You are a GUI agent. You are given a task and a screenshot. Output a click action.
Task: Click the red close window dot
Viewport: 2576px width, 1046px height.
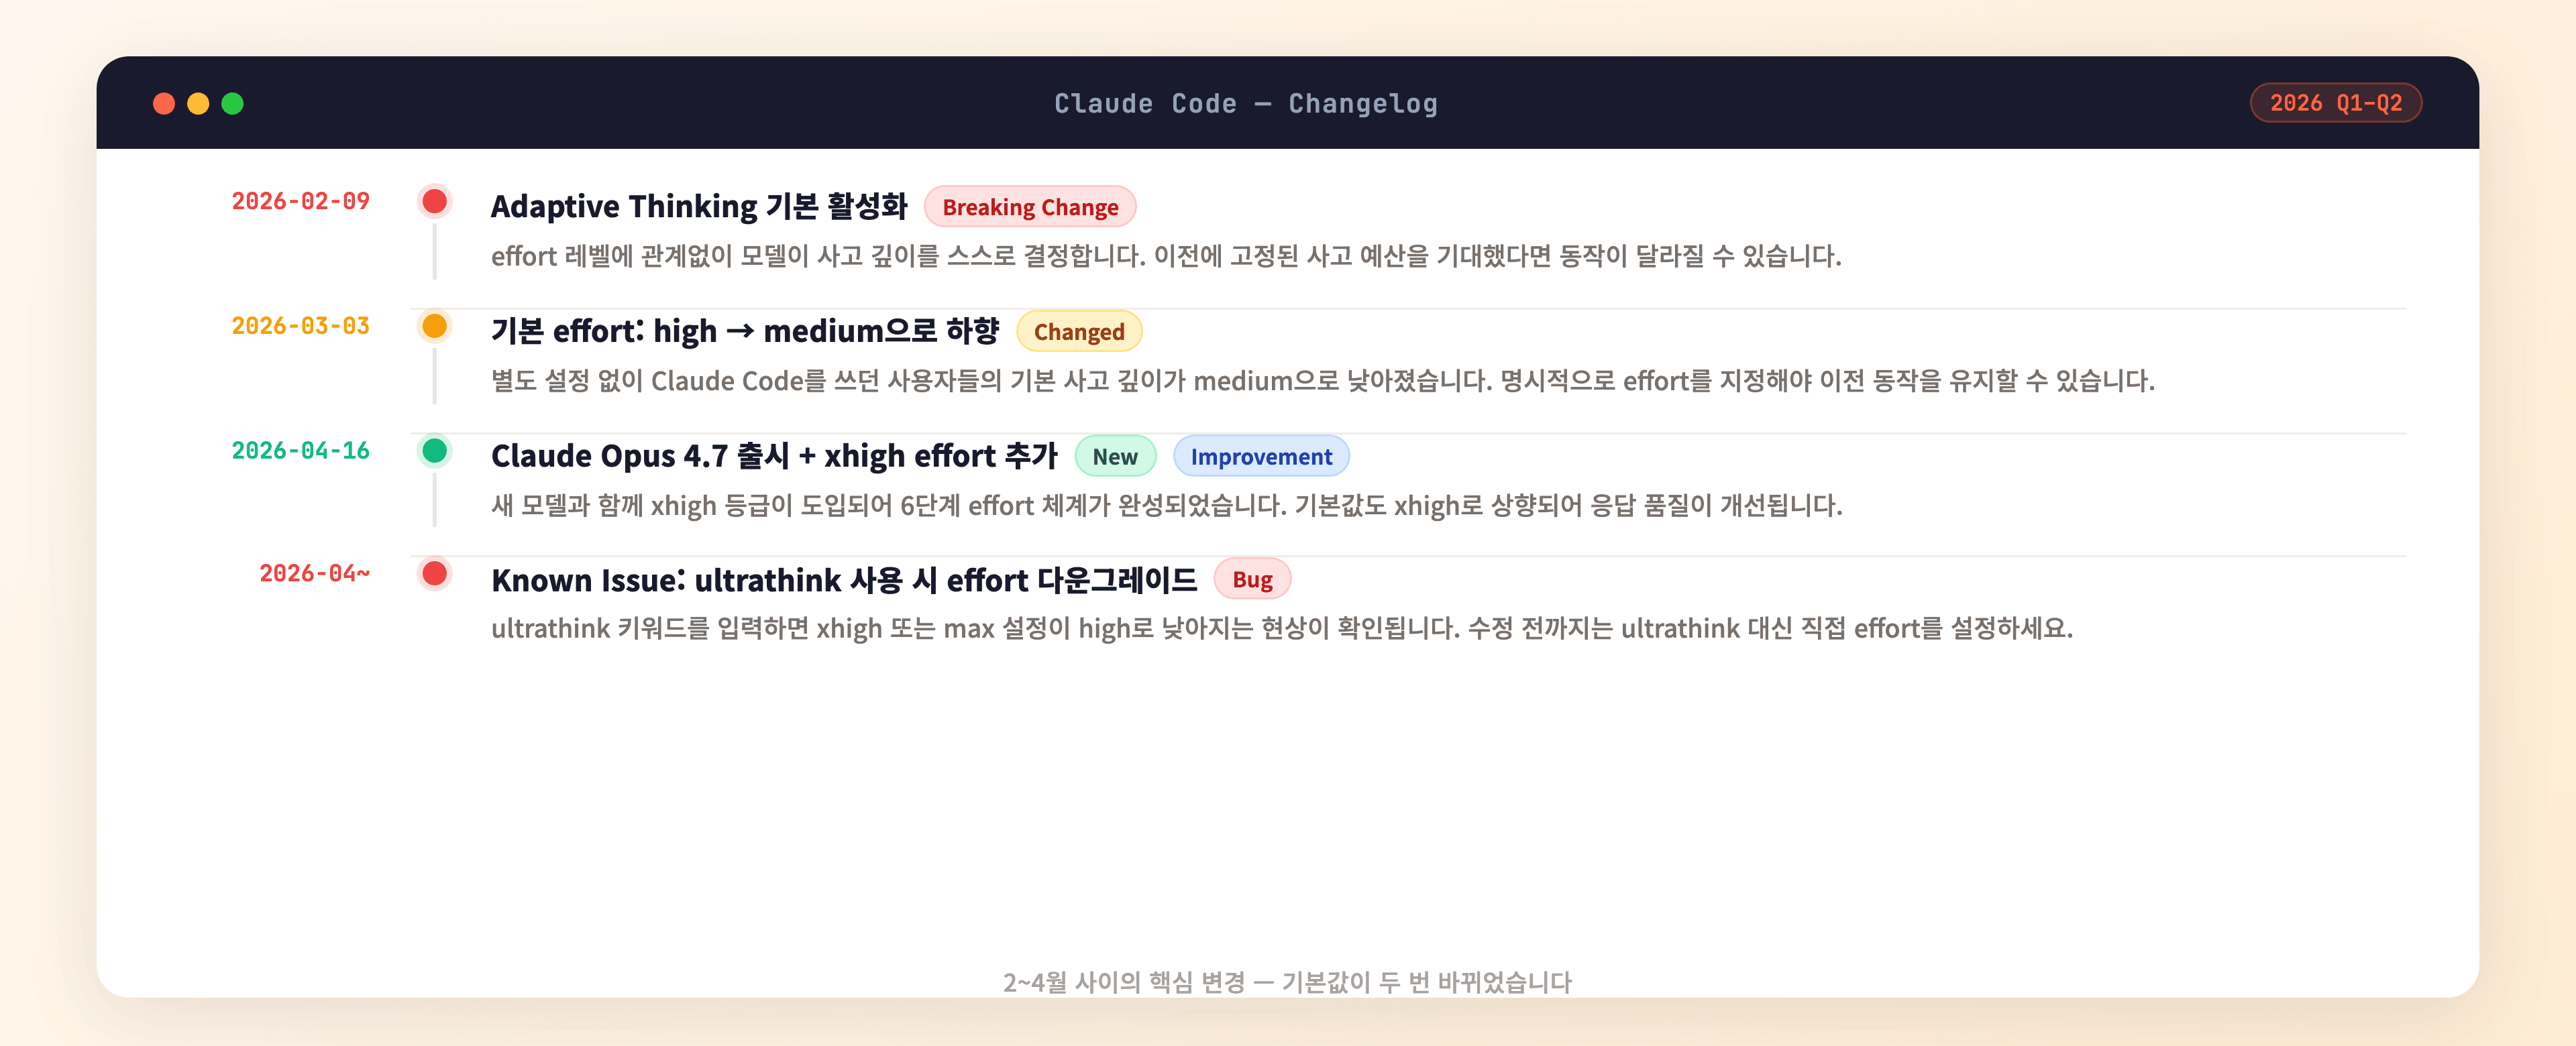pos(164,104)
